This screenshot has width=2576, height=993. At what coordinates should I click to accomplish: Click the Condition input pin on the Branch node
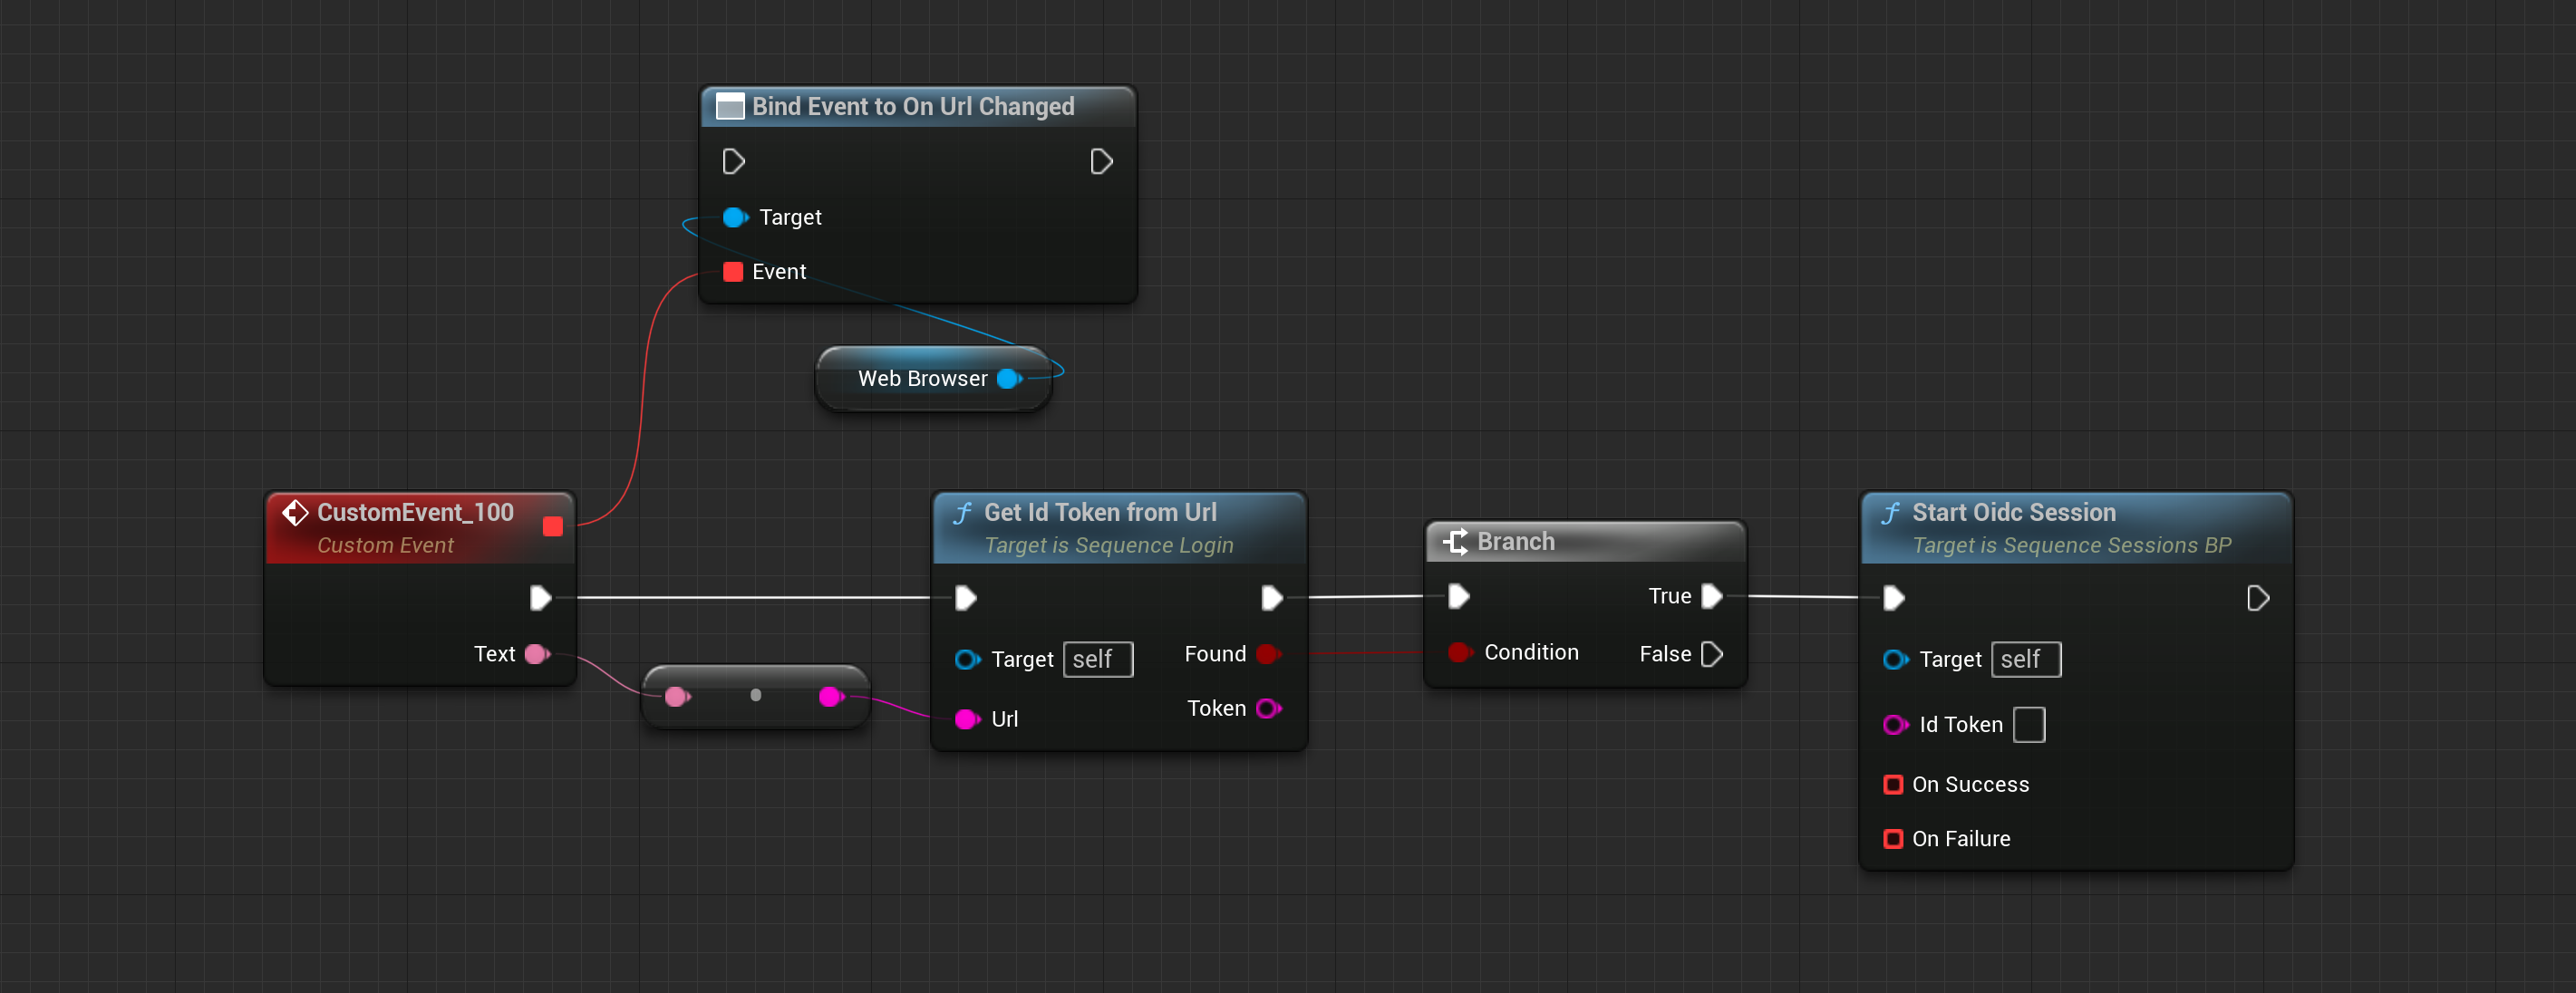tap(1459, 652)
